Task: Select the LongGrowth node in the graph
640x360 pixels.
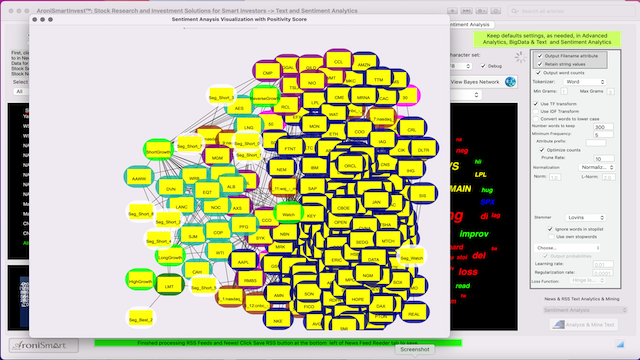Action: tap(170, 256)
